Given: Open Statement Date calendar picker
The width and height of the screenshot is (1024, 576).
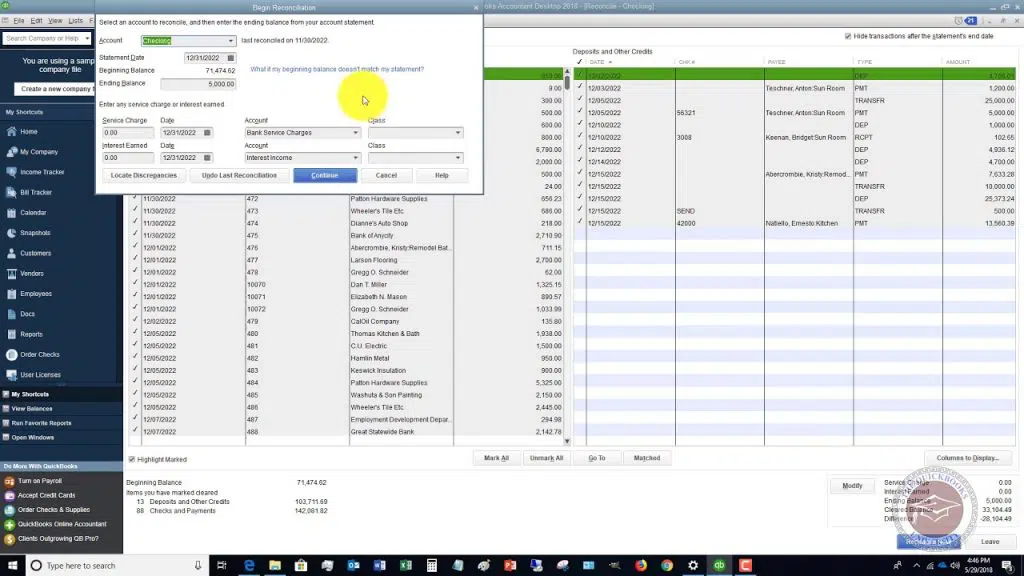Looking at the screenshot, I should pyautogui.click(x=231, y=57).
